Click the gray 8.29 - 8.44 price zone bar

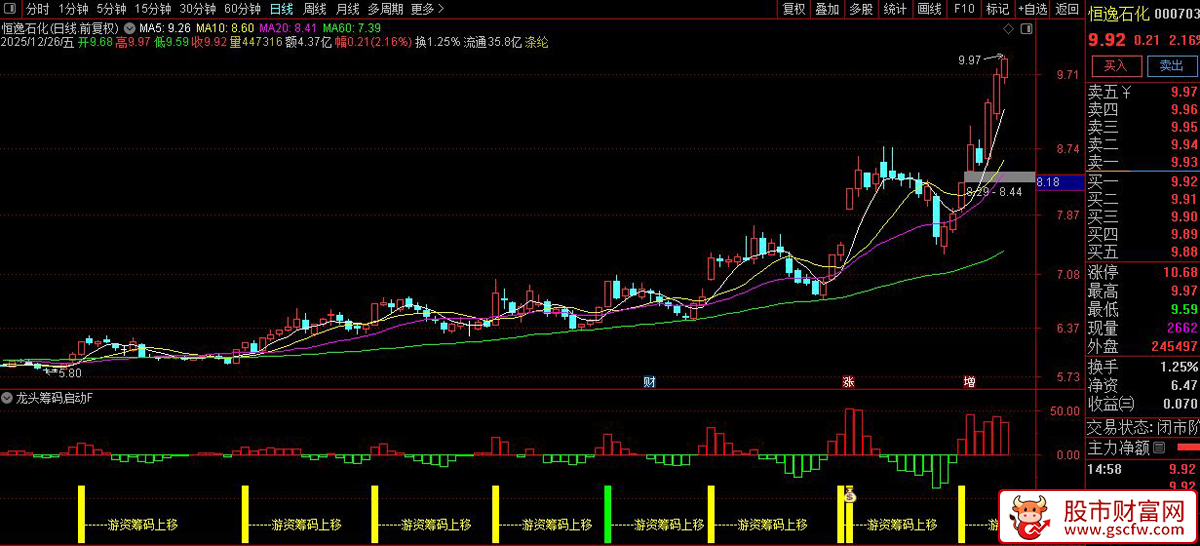[998, 177]
